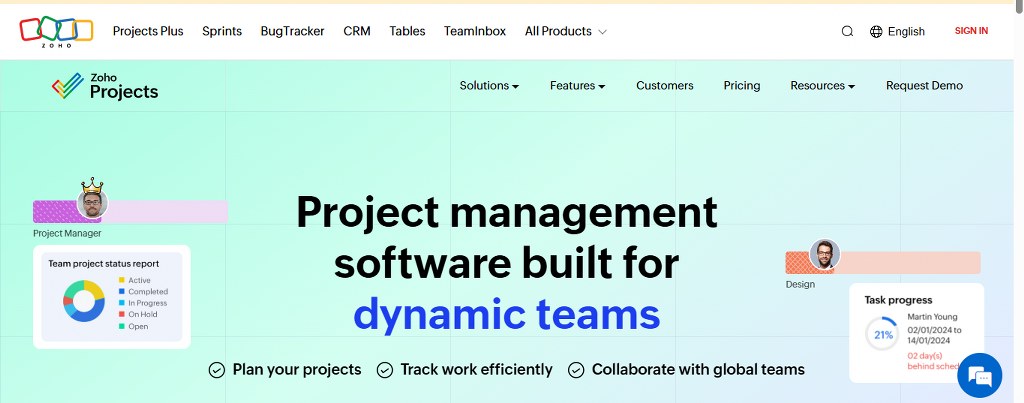Open the chat support bubble

[x=980, y=376]
